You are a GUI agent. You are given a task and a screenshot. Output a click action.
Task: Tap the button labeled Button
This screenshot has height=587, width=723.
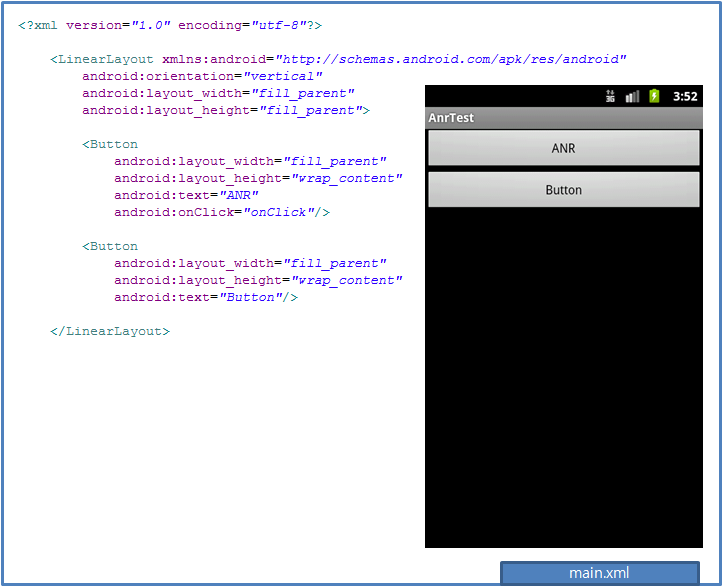[x=563, y=190]
